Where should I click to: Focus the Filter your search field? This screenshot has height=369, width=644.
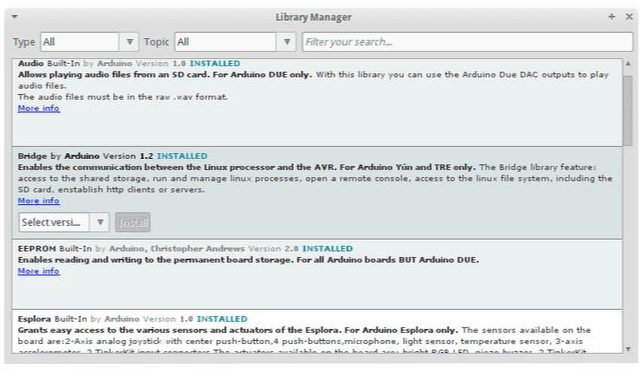[x=467, y=42]
